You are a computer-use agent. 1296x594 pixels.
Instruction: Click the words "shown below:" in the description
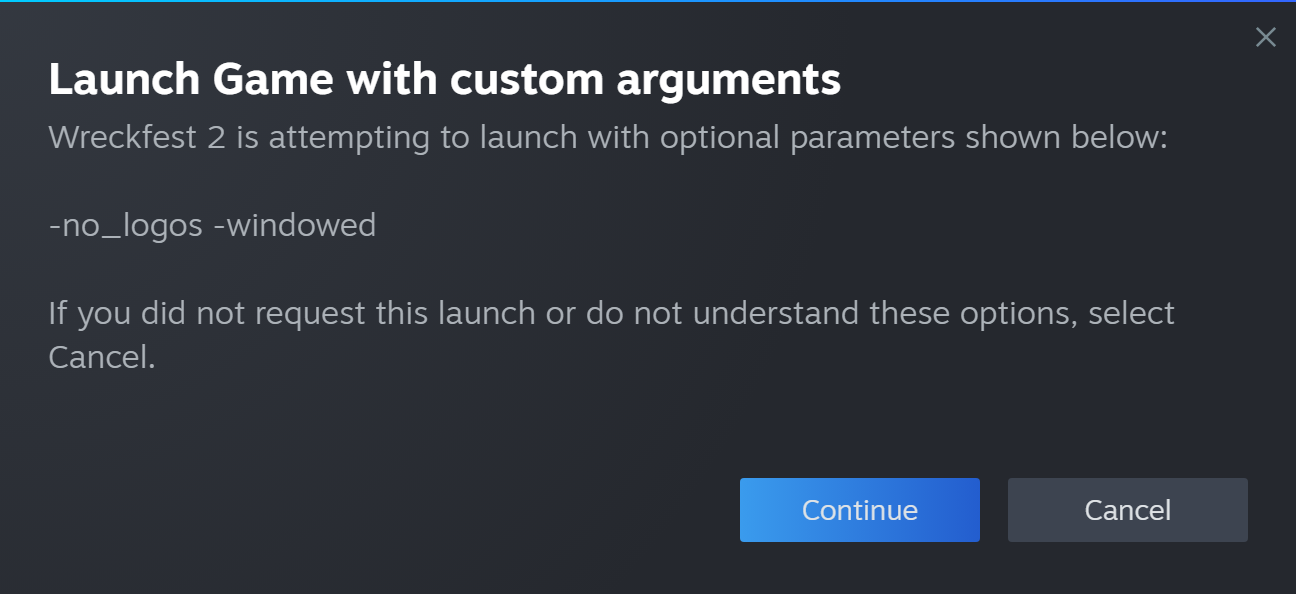(1066, 137)
